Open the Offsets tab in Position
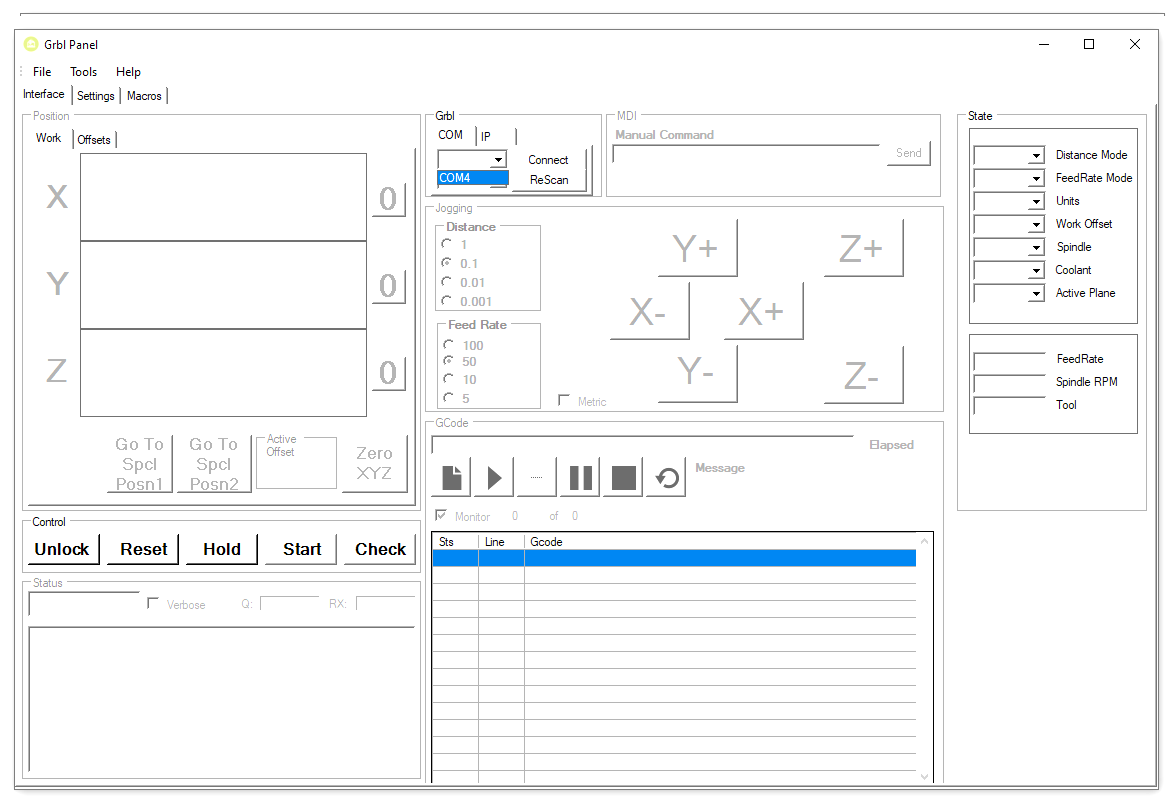Viewport: 1172px width, 804px height. [x=94, y=140]
